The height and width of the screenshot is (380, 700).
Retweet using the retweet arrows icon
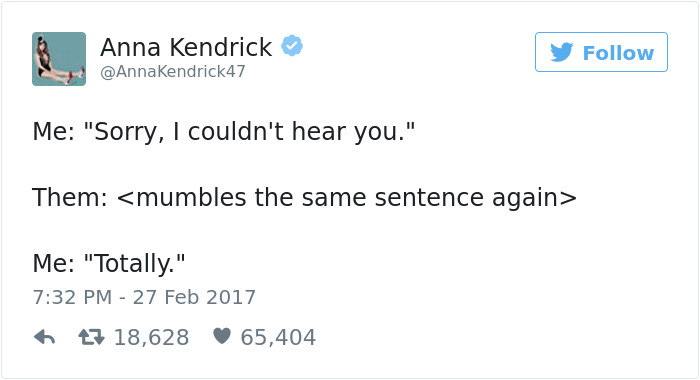click(x=92, y=337)
